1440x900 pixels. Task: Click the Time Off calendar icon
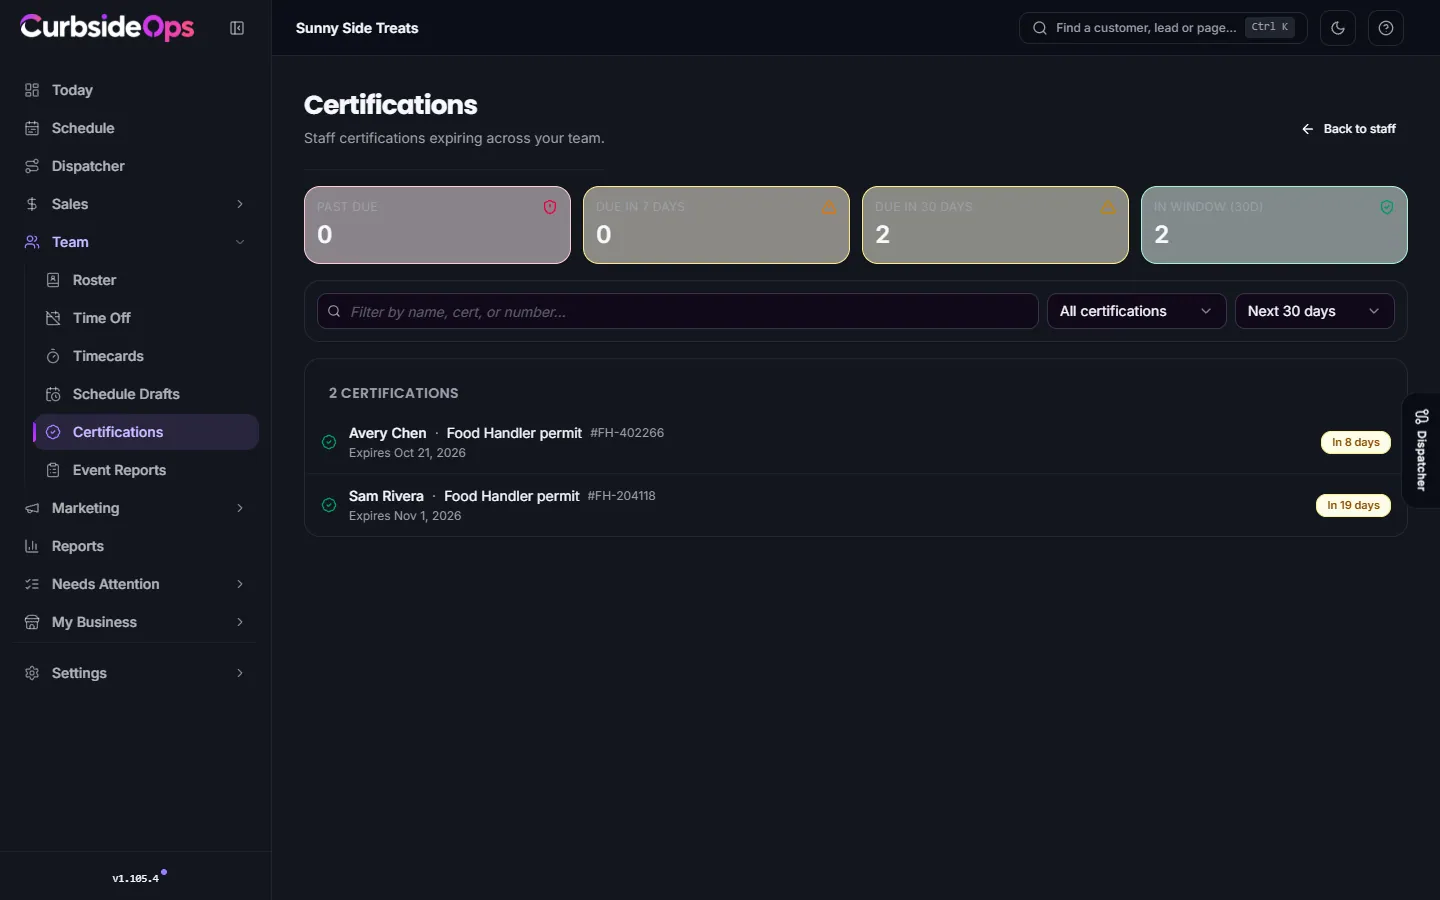pos(53,318)
